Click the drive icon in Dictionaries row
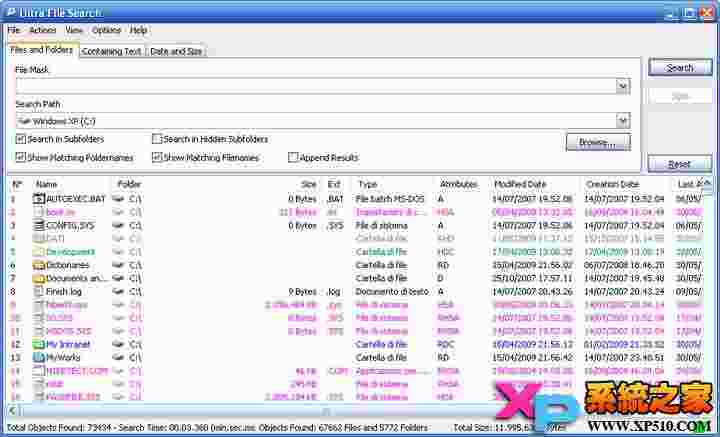 (x=119, y=265)
